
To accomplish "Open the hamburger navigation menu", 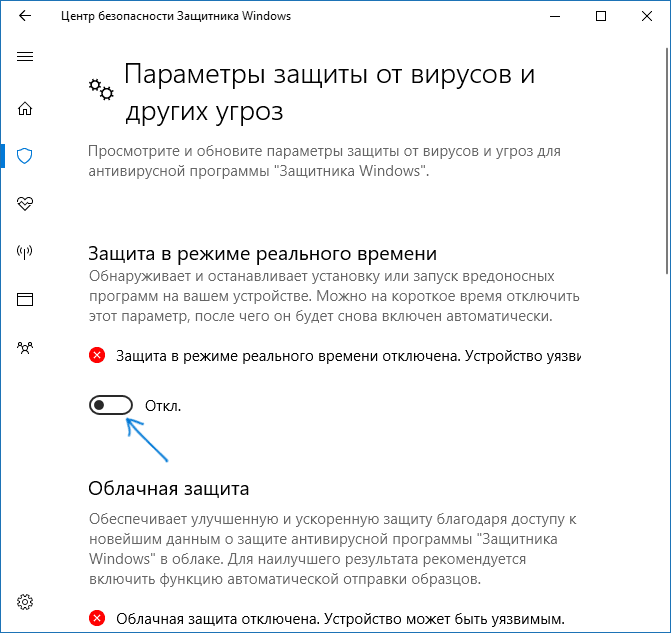I will tap(25, 56).
